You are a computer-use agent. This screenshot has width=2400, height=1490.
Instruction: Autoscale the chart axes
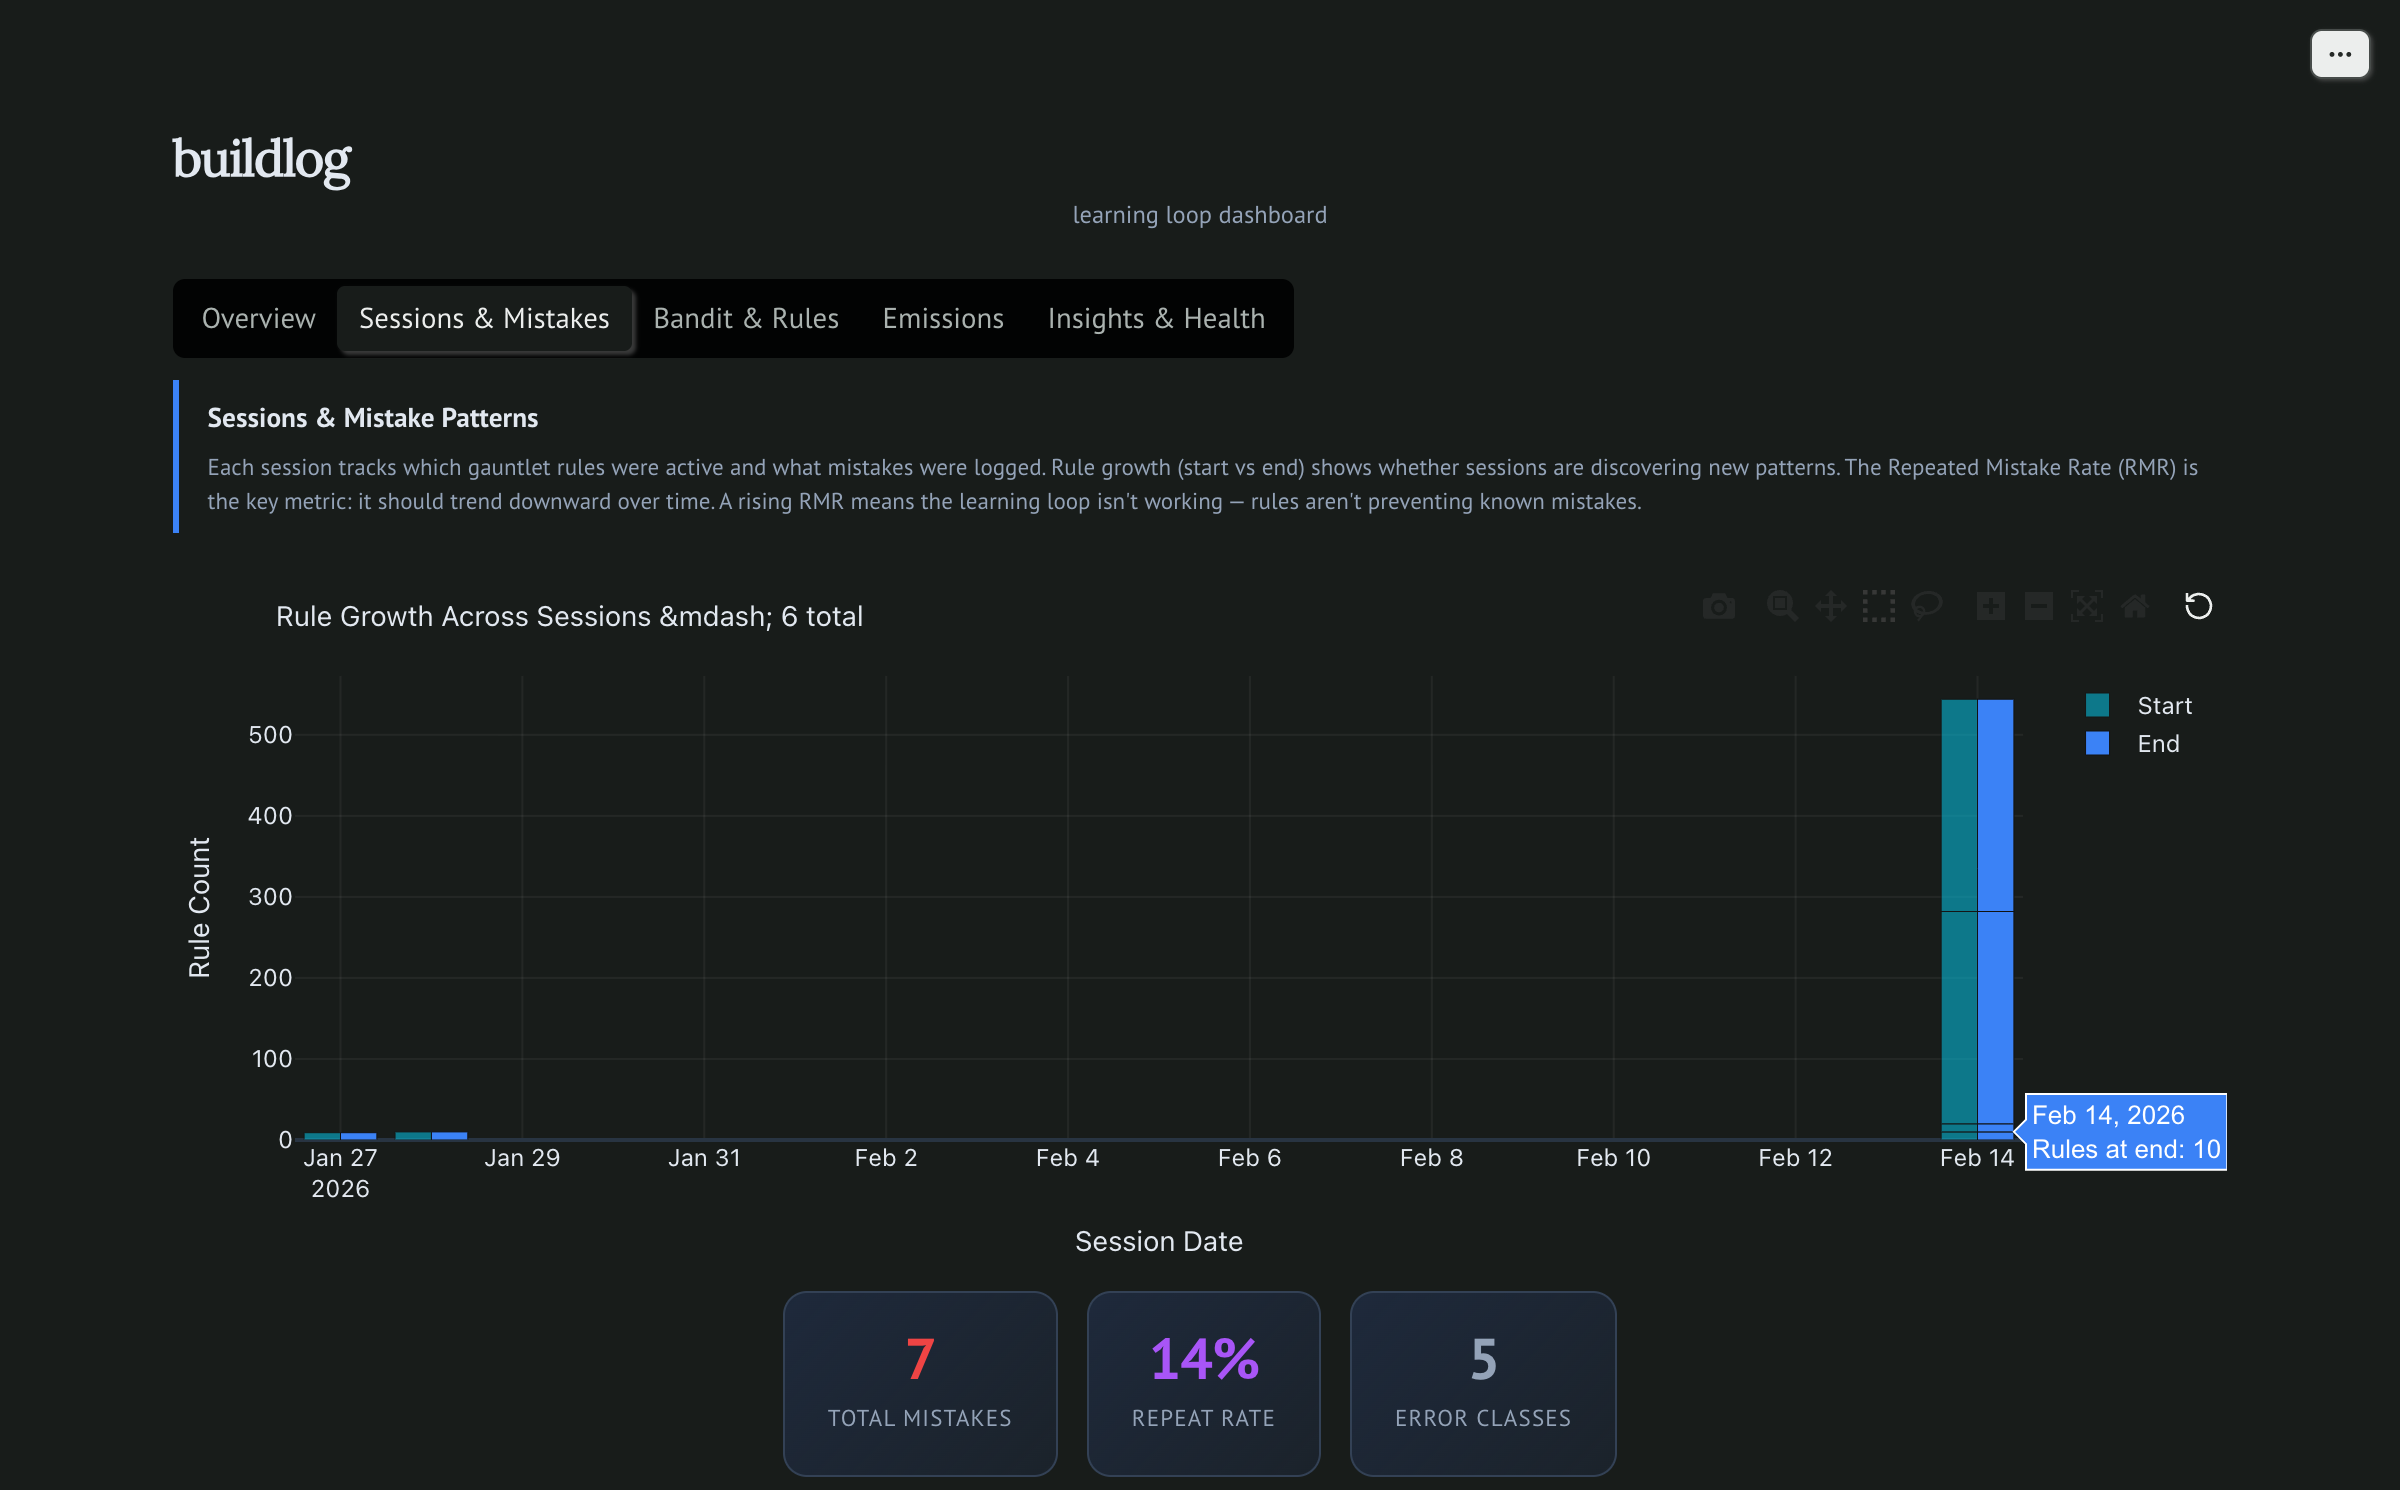pos(2087,606)
